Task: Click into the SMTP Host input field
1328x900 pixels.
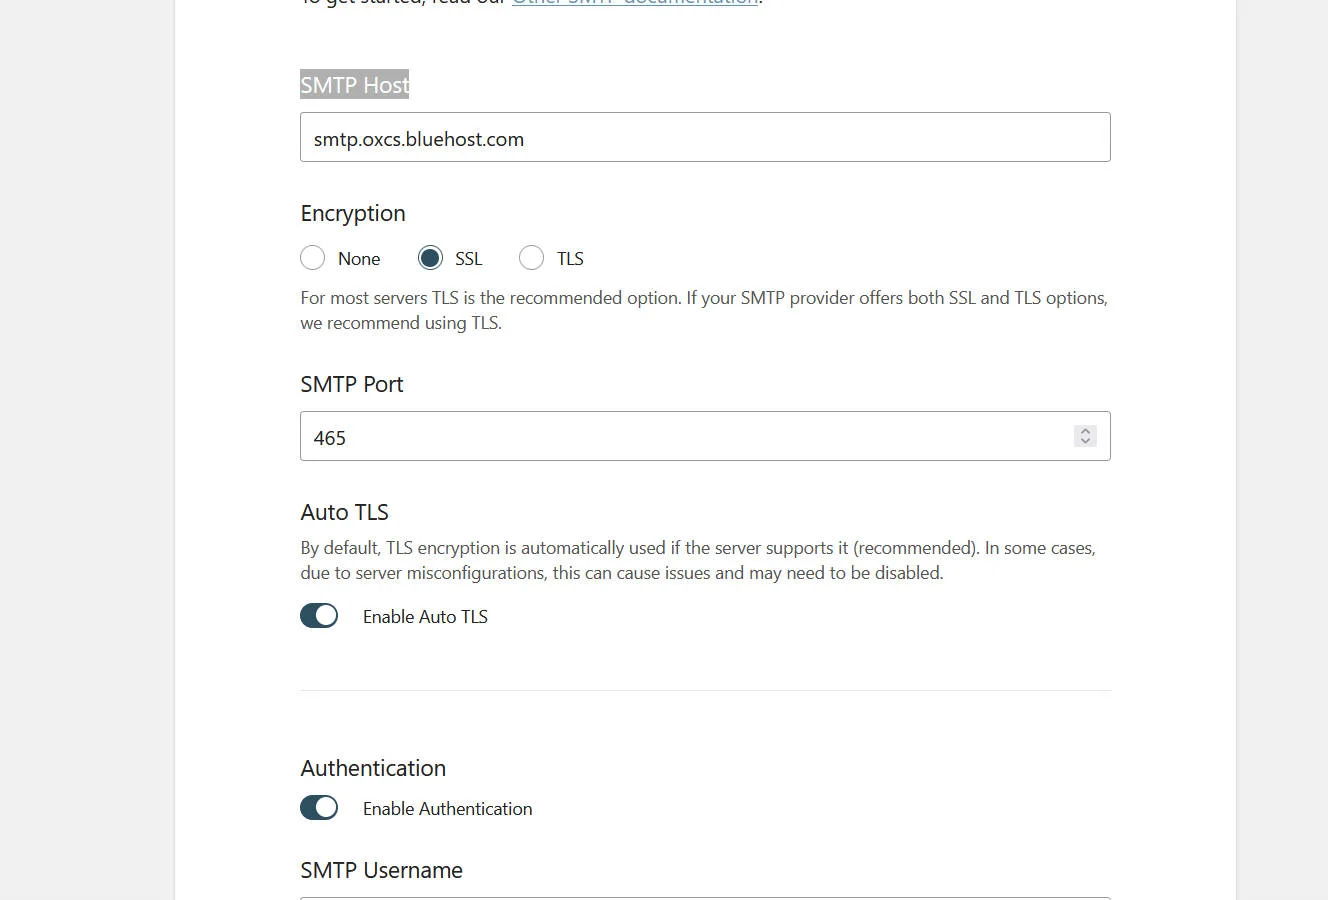Action: click(x=705, y=138)
